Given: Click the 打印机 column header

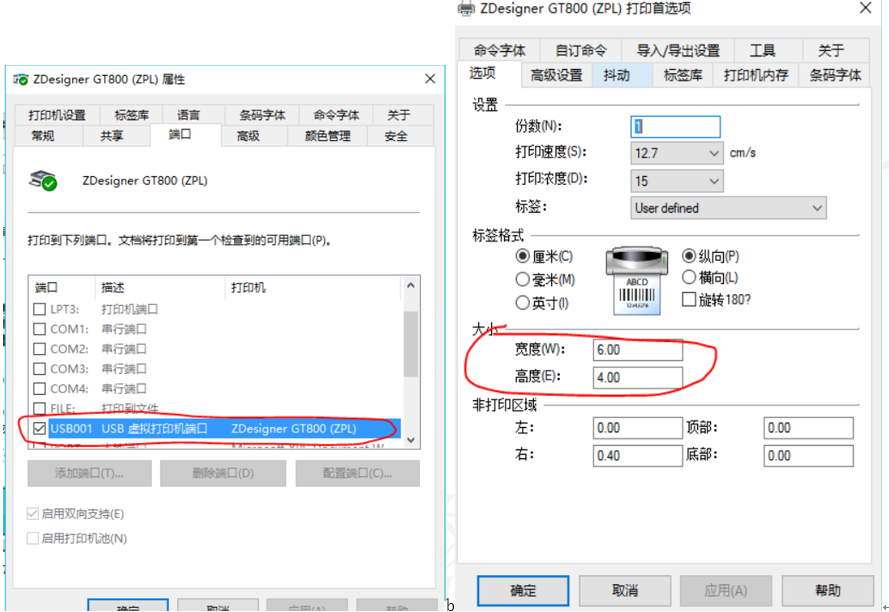Looking at the screenshot, I should 314,288.
